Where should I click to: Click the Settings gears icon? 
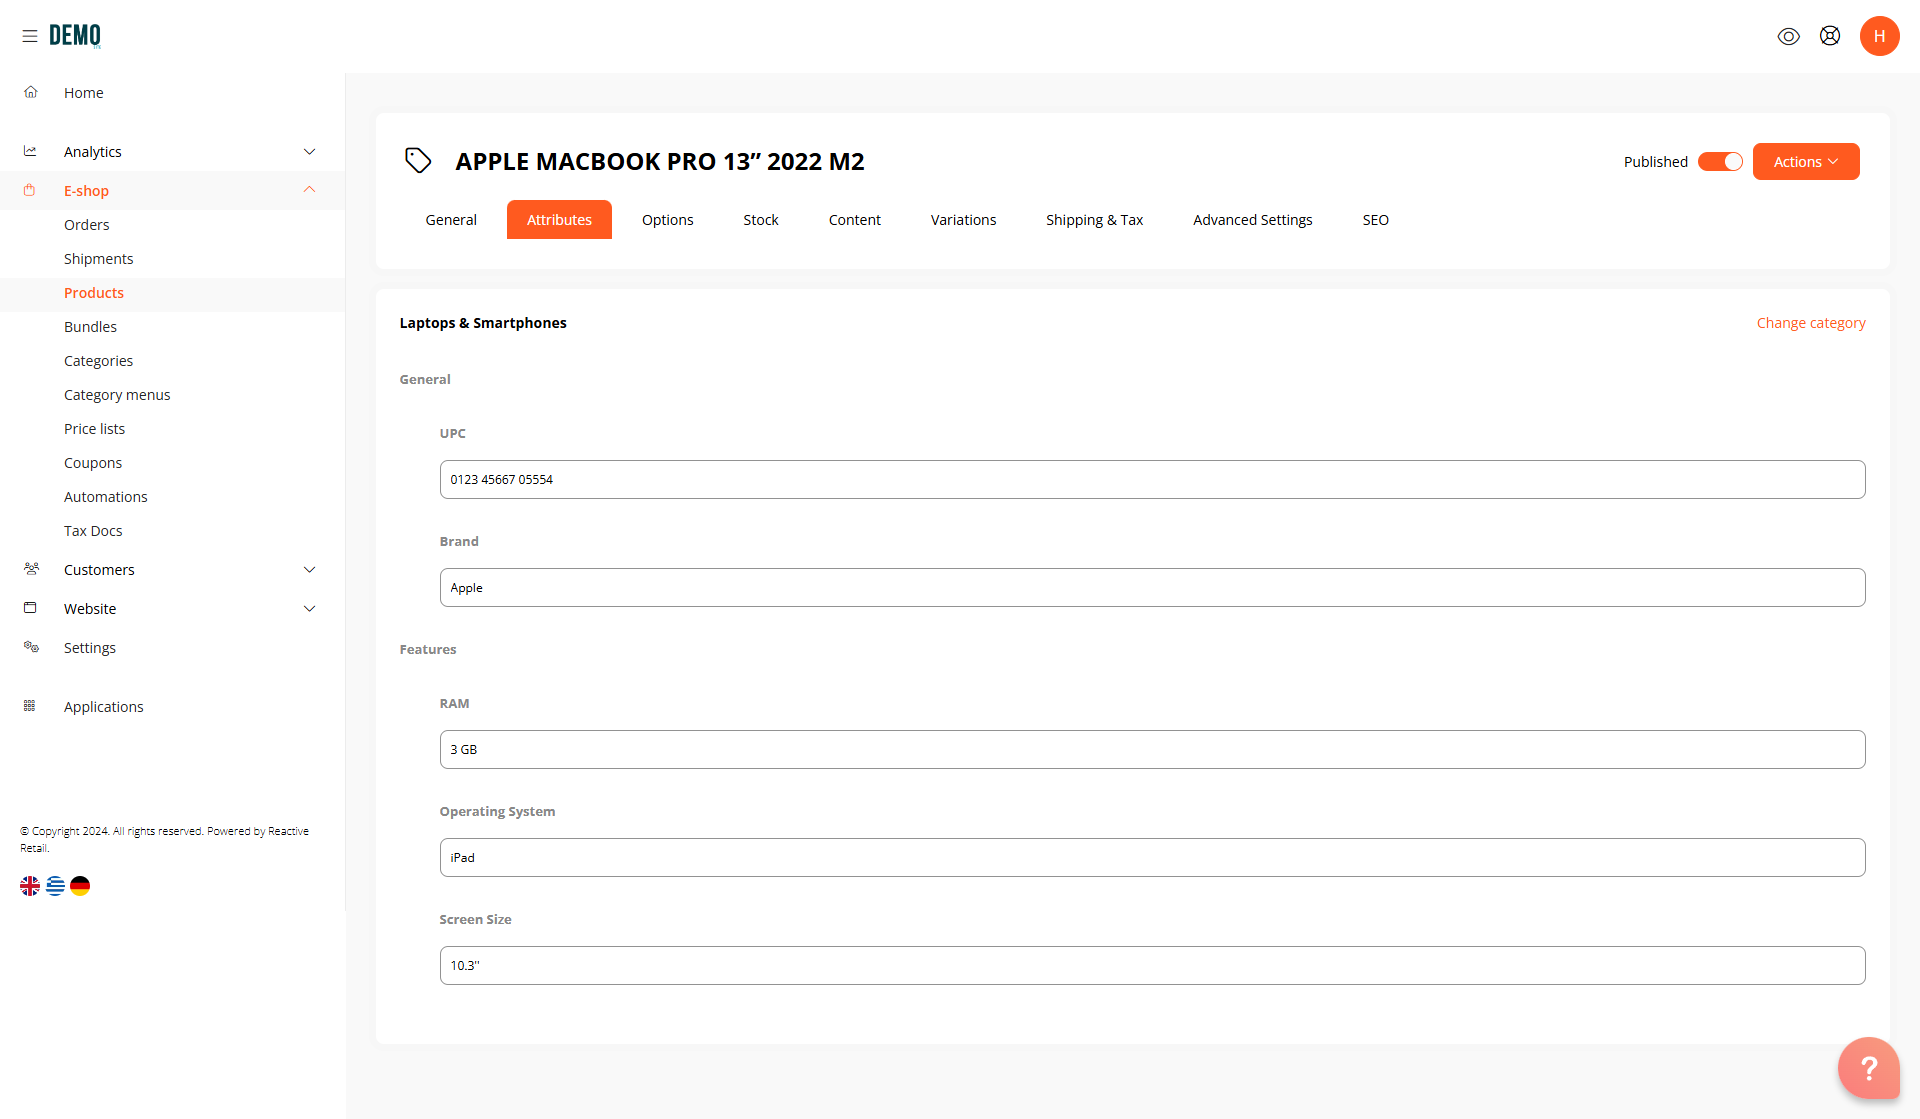[31, 647]
